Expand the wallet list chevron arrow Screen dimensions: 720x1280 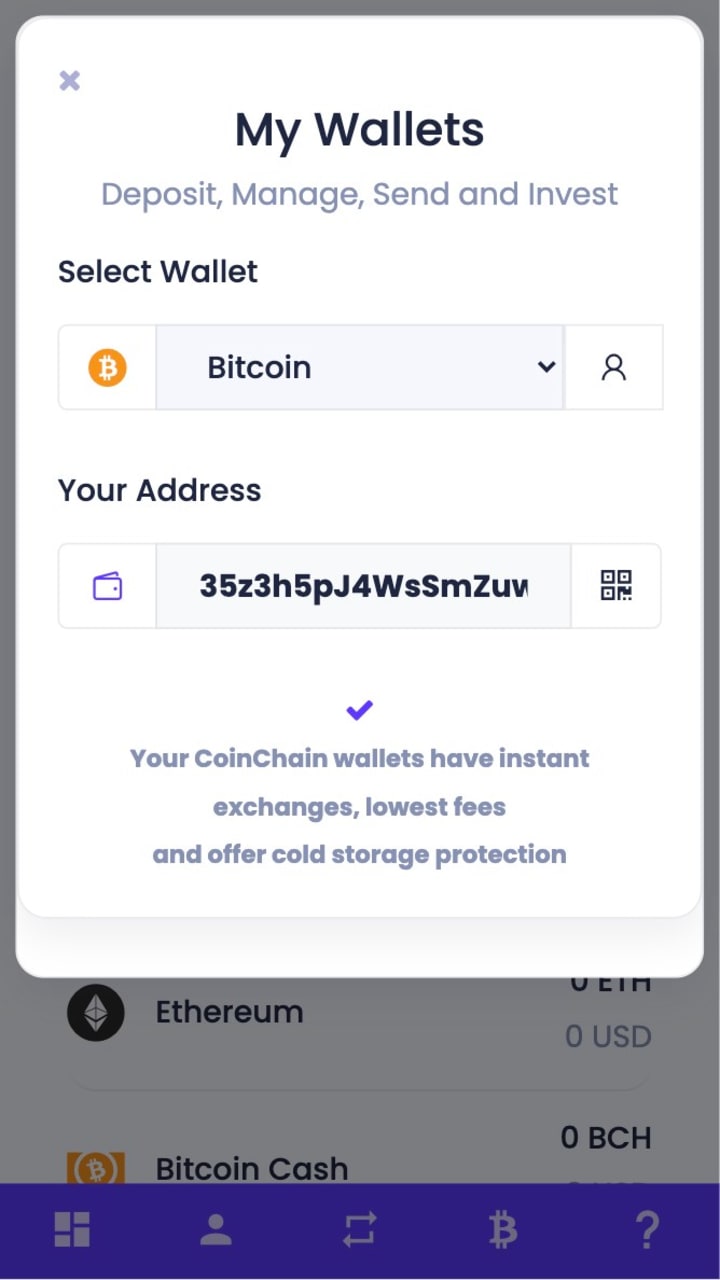click(x=546, y=367)
